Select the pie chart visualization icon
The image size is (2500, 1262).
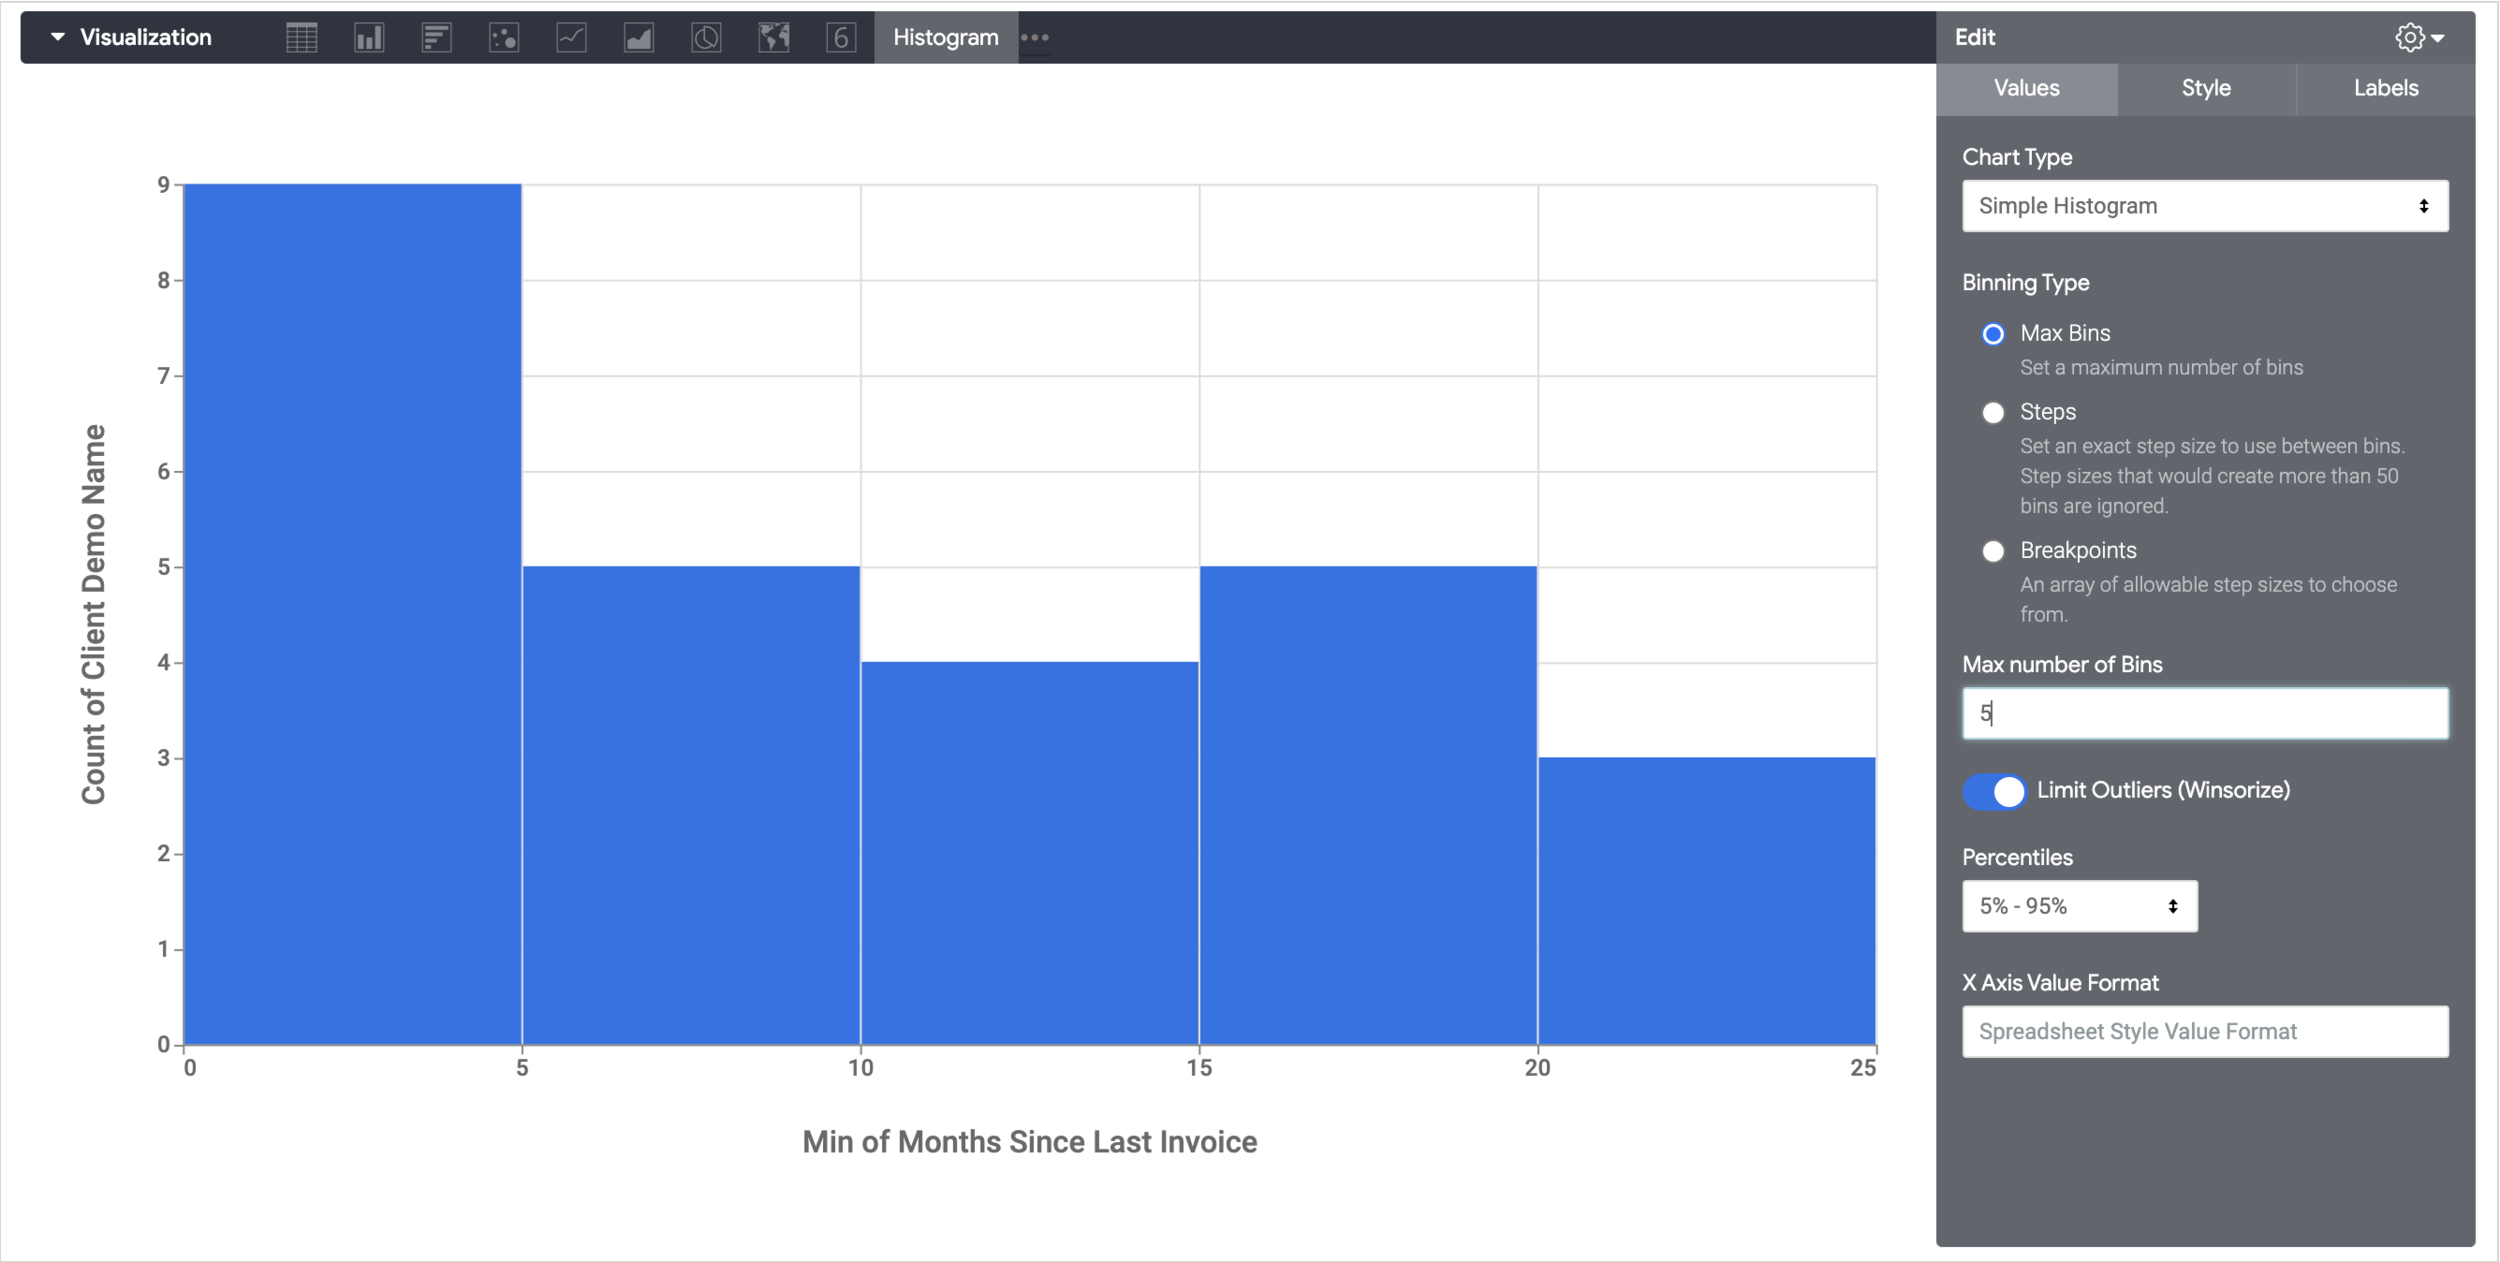pos(706,38)
